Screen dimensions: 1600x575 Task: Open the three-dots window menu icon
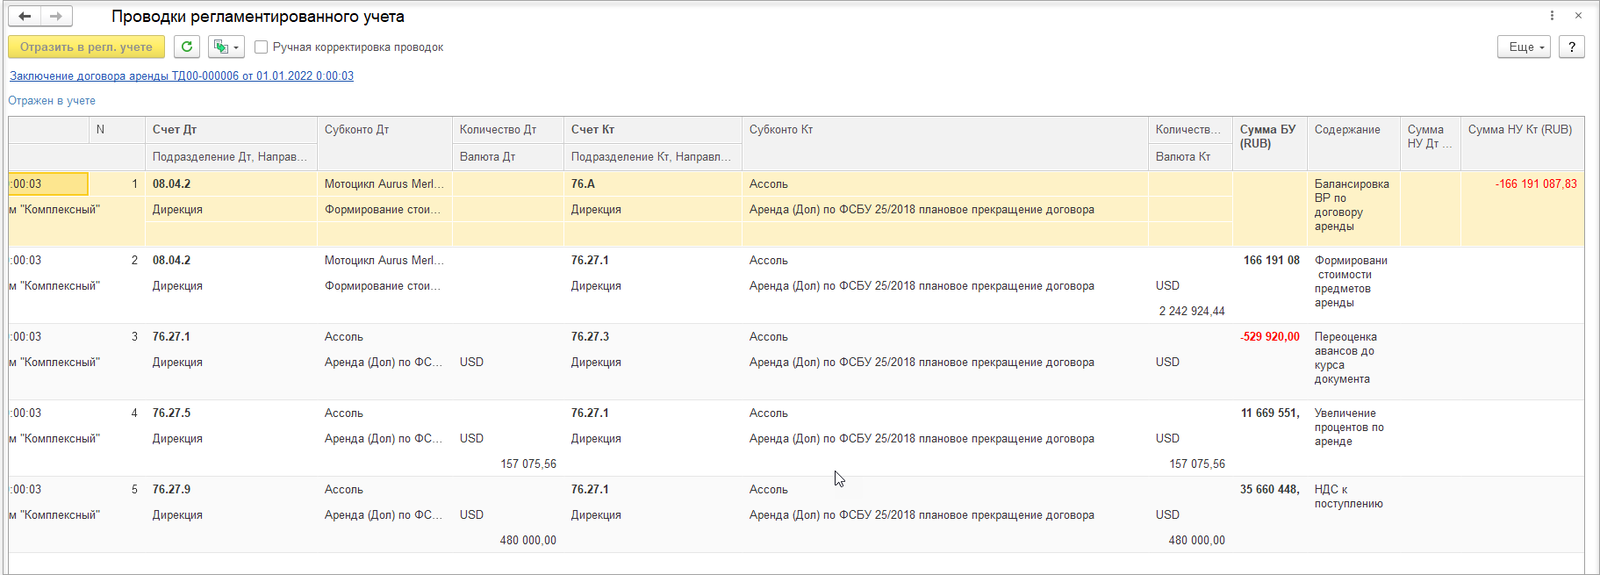coord(1552,16)
